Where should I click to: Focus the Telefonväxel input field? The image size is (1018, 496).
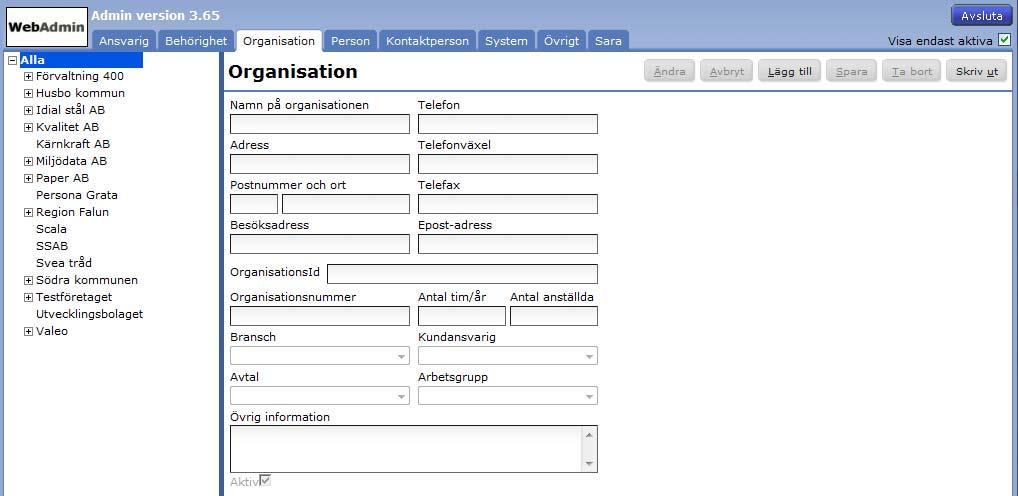tap(508, 164)
